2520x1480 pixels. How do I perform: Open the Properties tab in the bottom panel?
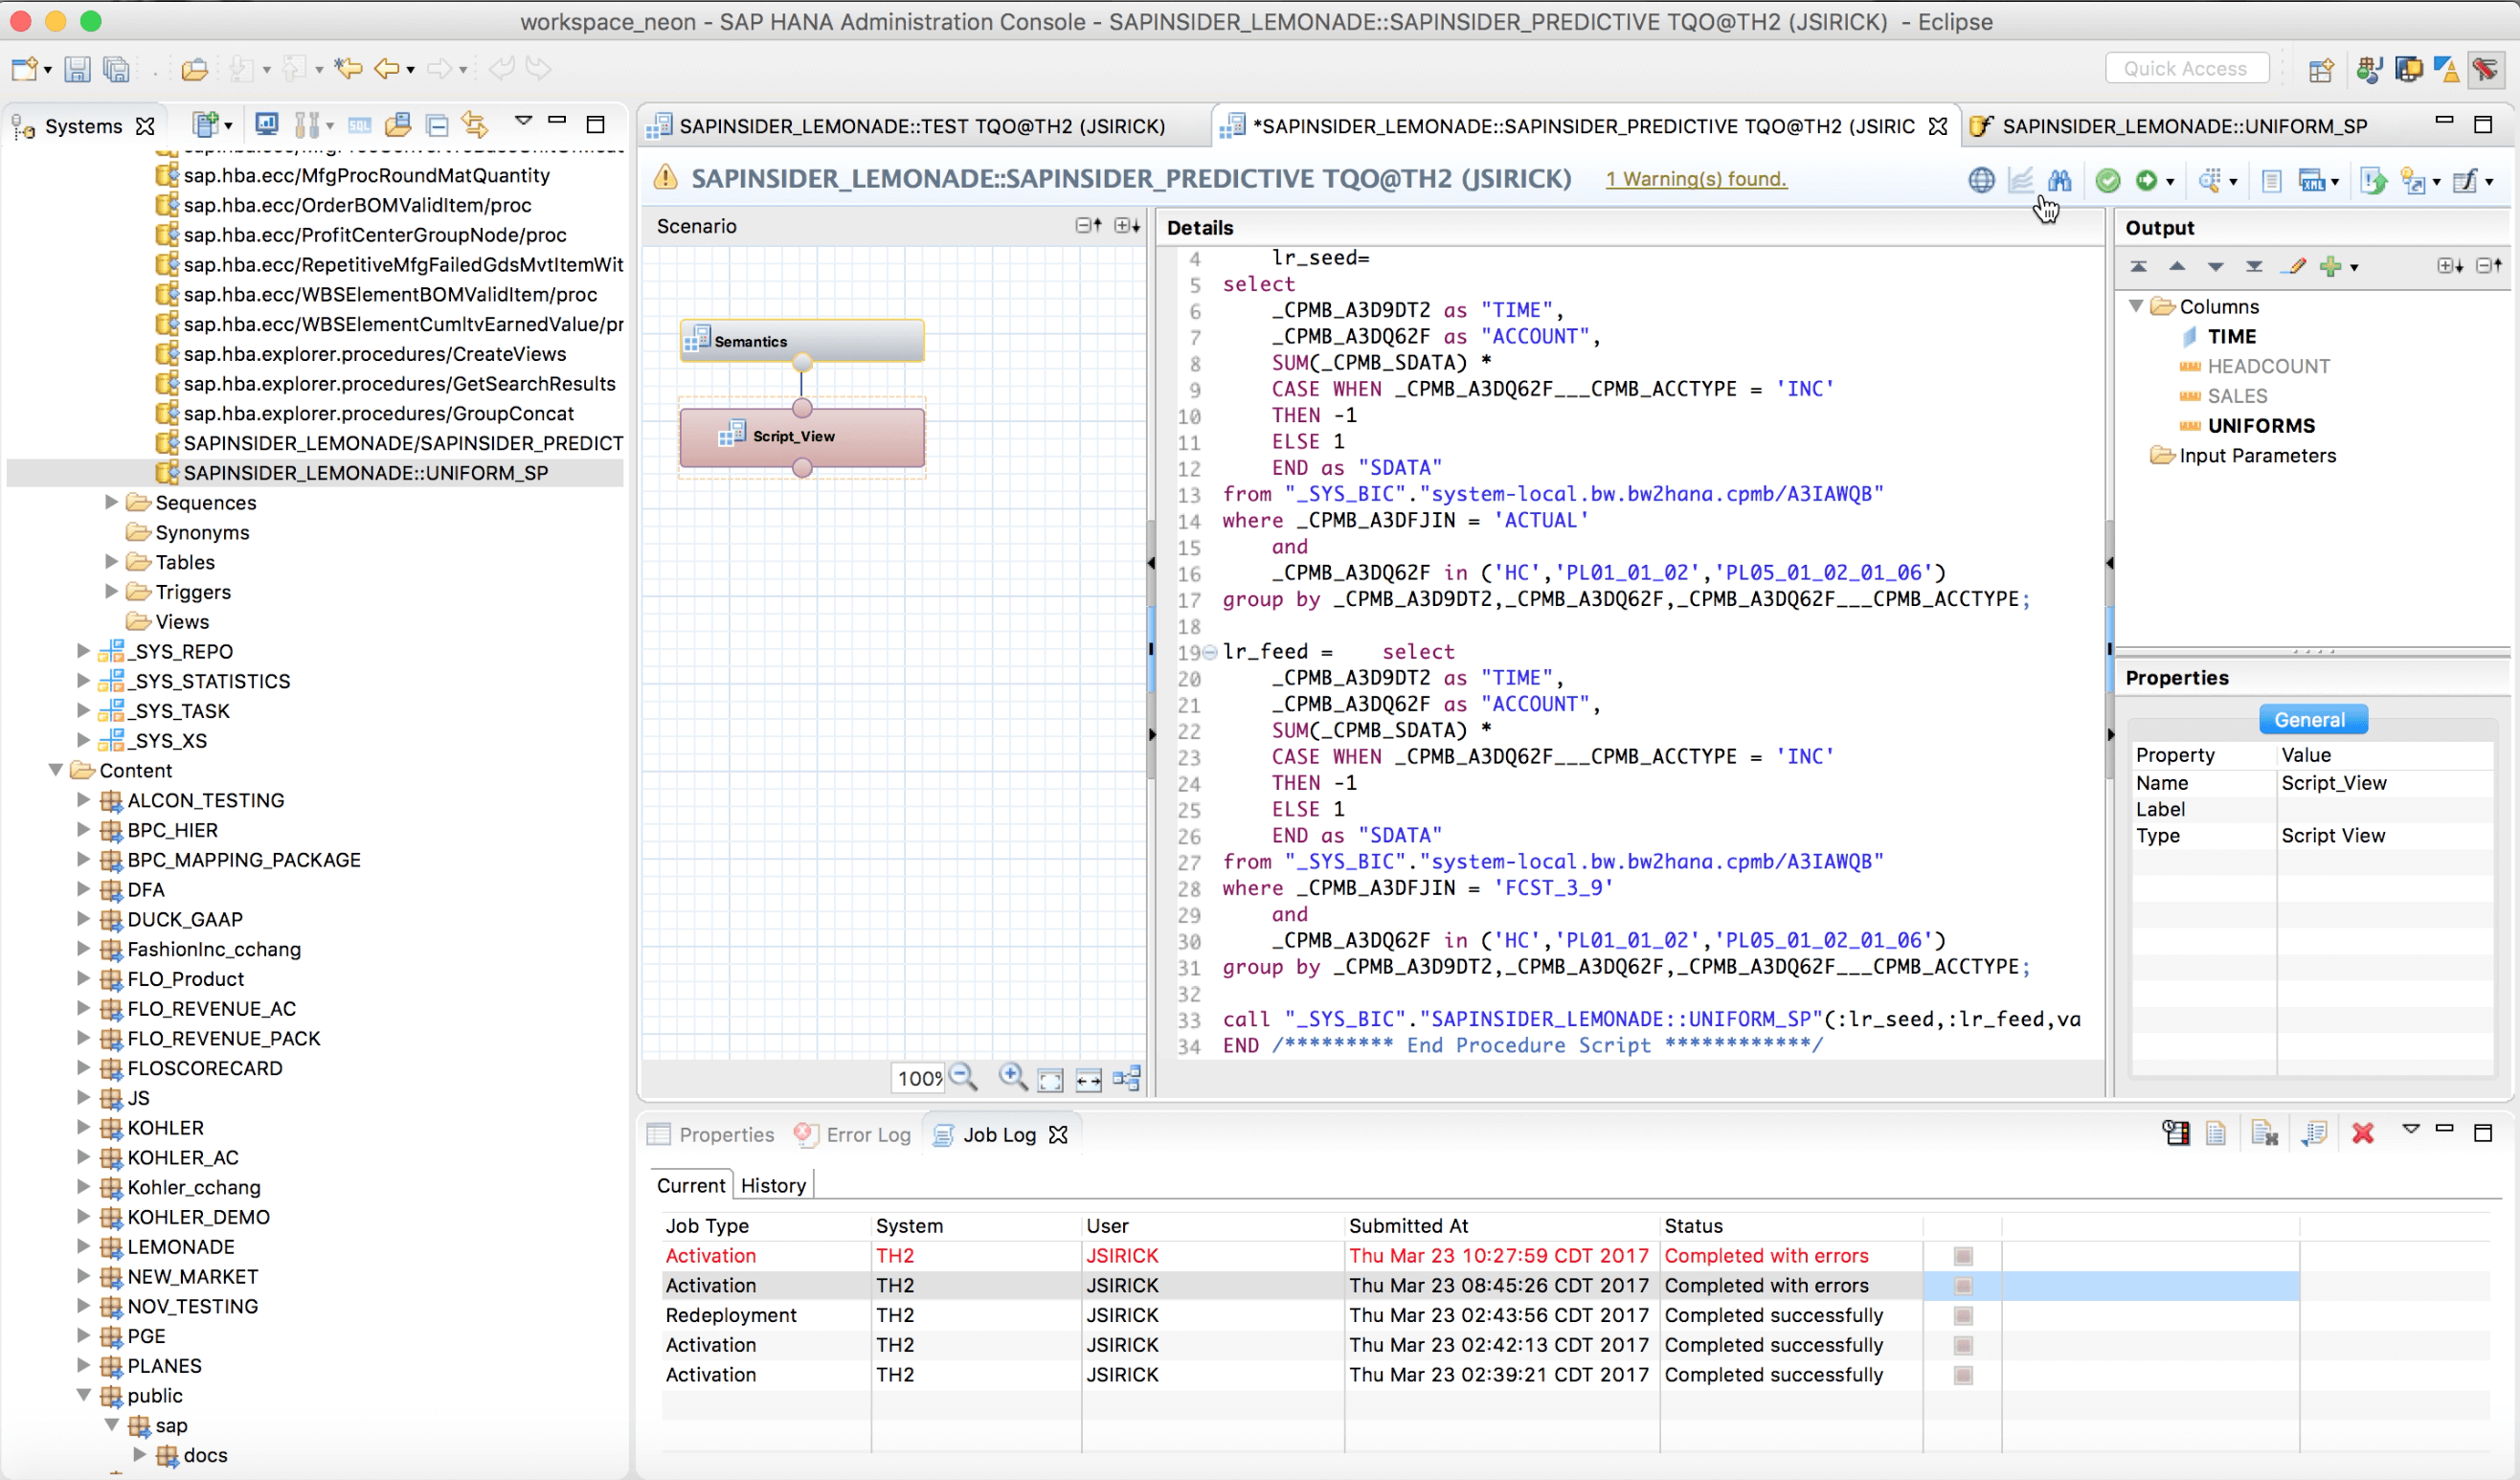pos(711,1134)
